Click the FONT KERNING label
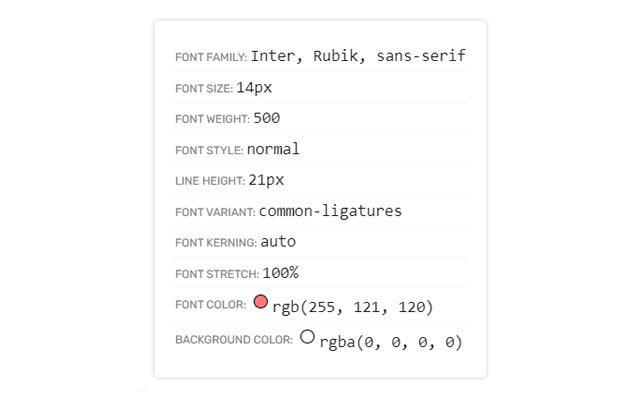Screen dimensions: 640x400 (x=216, y=244)
